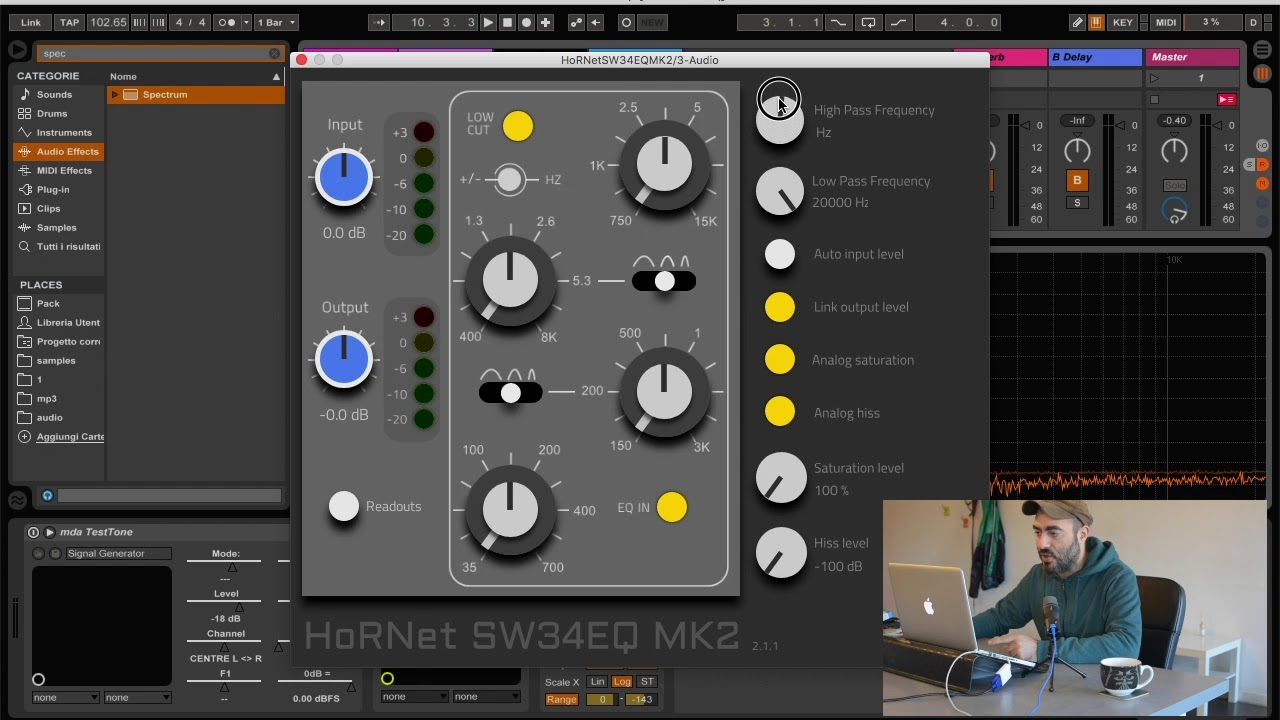
Task: Unfold mda TestTone plugin parameters triangle
Action: click(50, 532)
